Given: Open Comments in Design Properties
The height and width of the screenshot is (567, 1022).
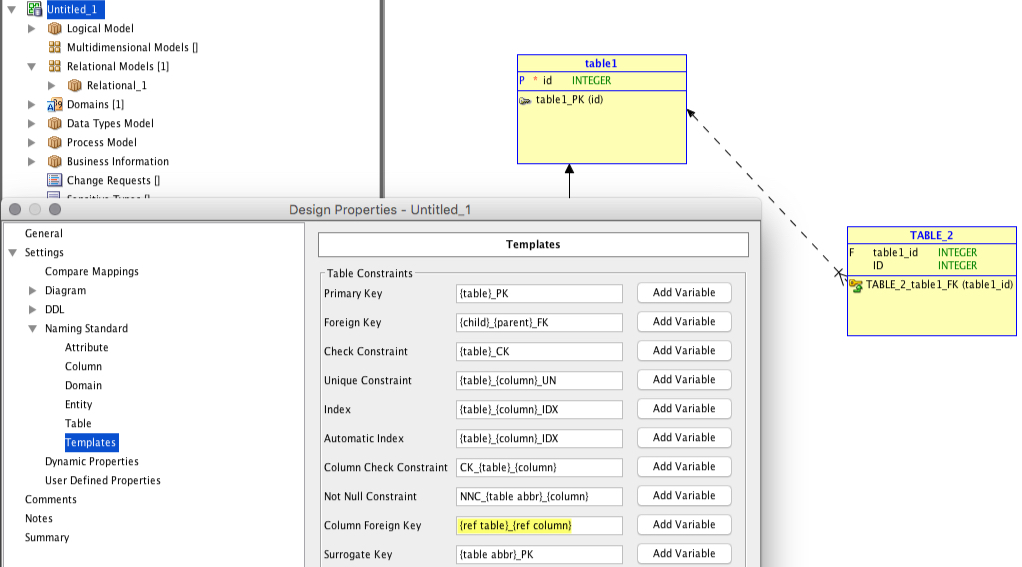Looking at the screenshot, I should (51, 499).
